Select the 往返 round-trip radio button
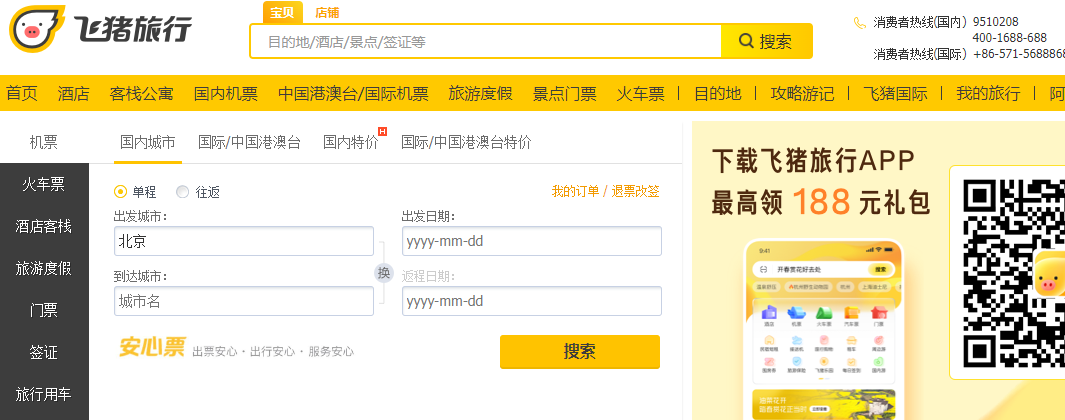Viewport: 1065px width, 420px height. pyautogui.click(x=182, y=192)
